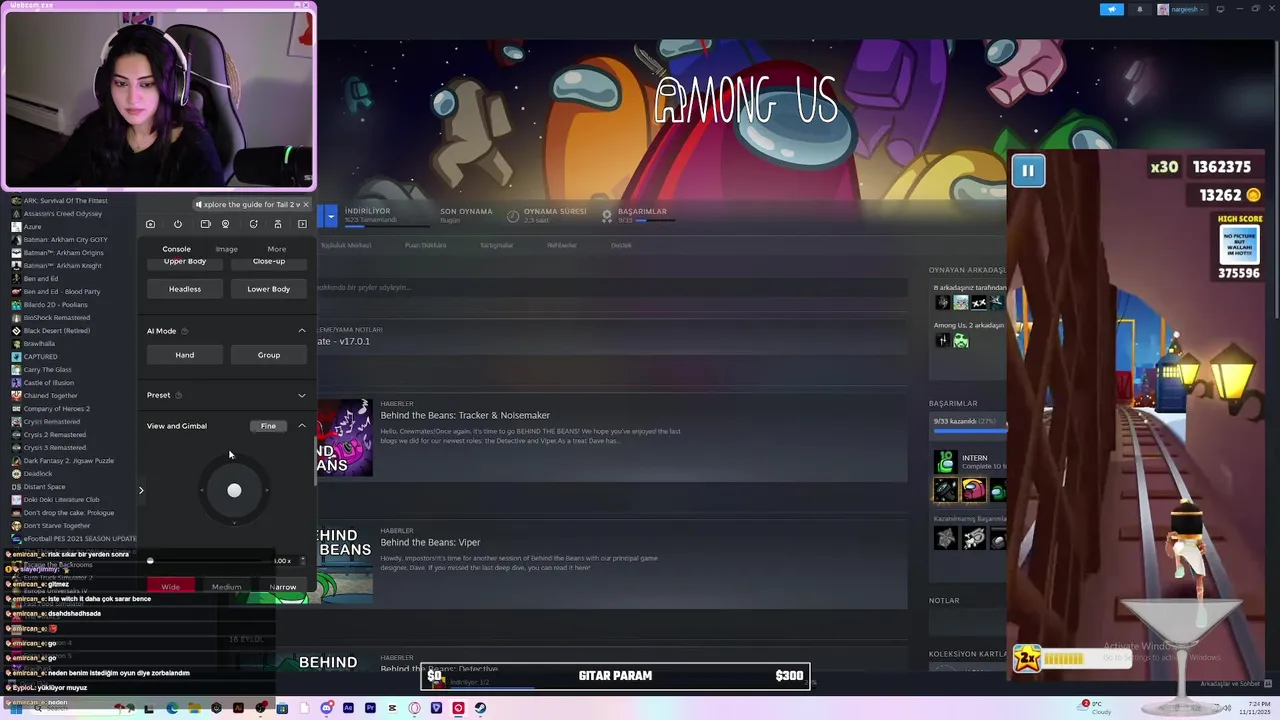Open Steam notifications bell icon
Viewport: 1280px width, 720px height.
pyautogui.click(x=1139, y=9)
